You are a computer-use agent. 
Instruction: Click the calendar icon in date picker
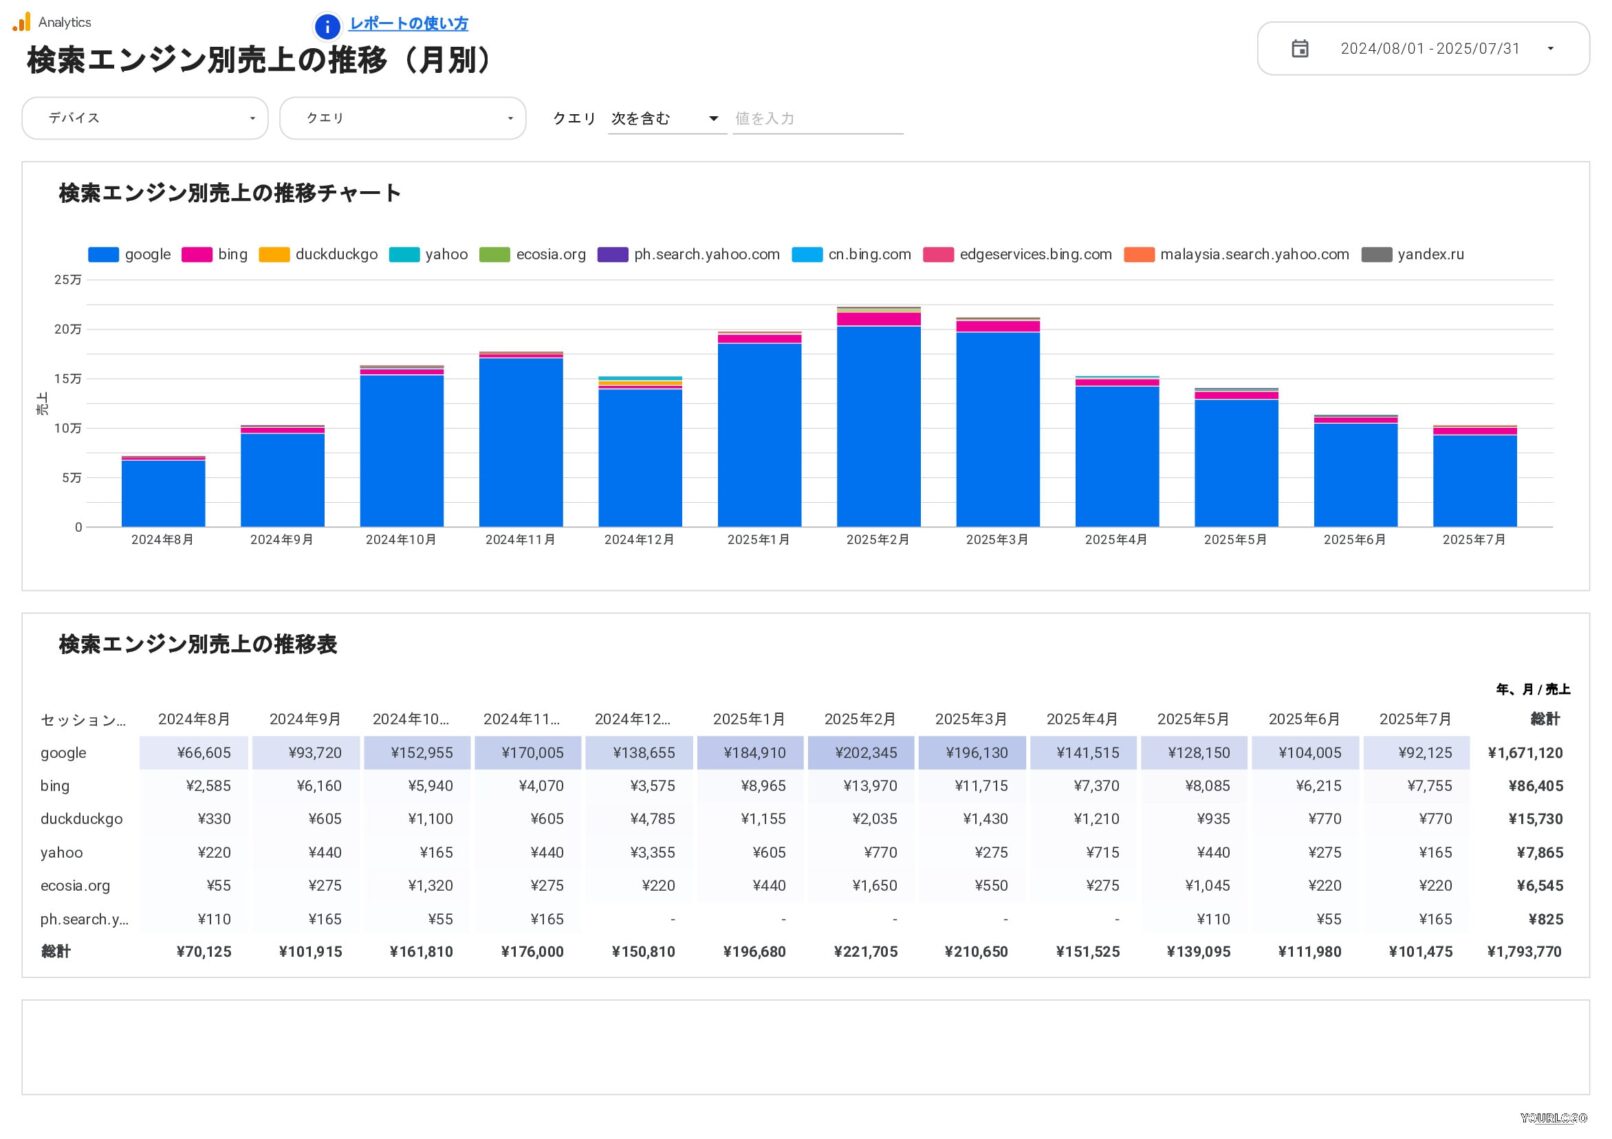click(x=1299, y=49)
